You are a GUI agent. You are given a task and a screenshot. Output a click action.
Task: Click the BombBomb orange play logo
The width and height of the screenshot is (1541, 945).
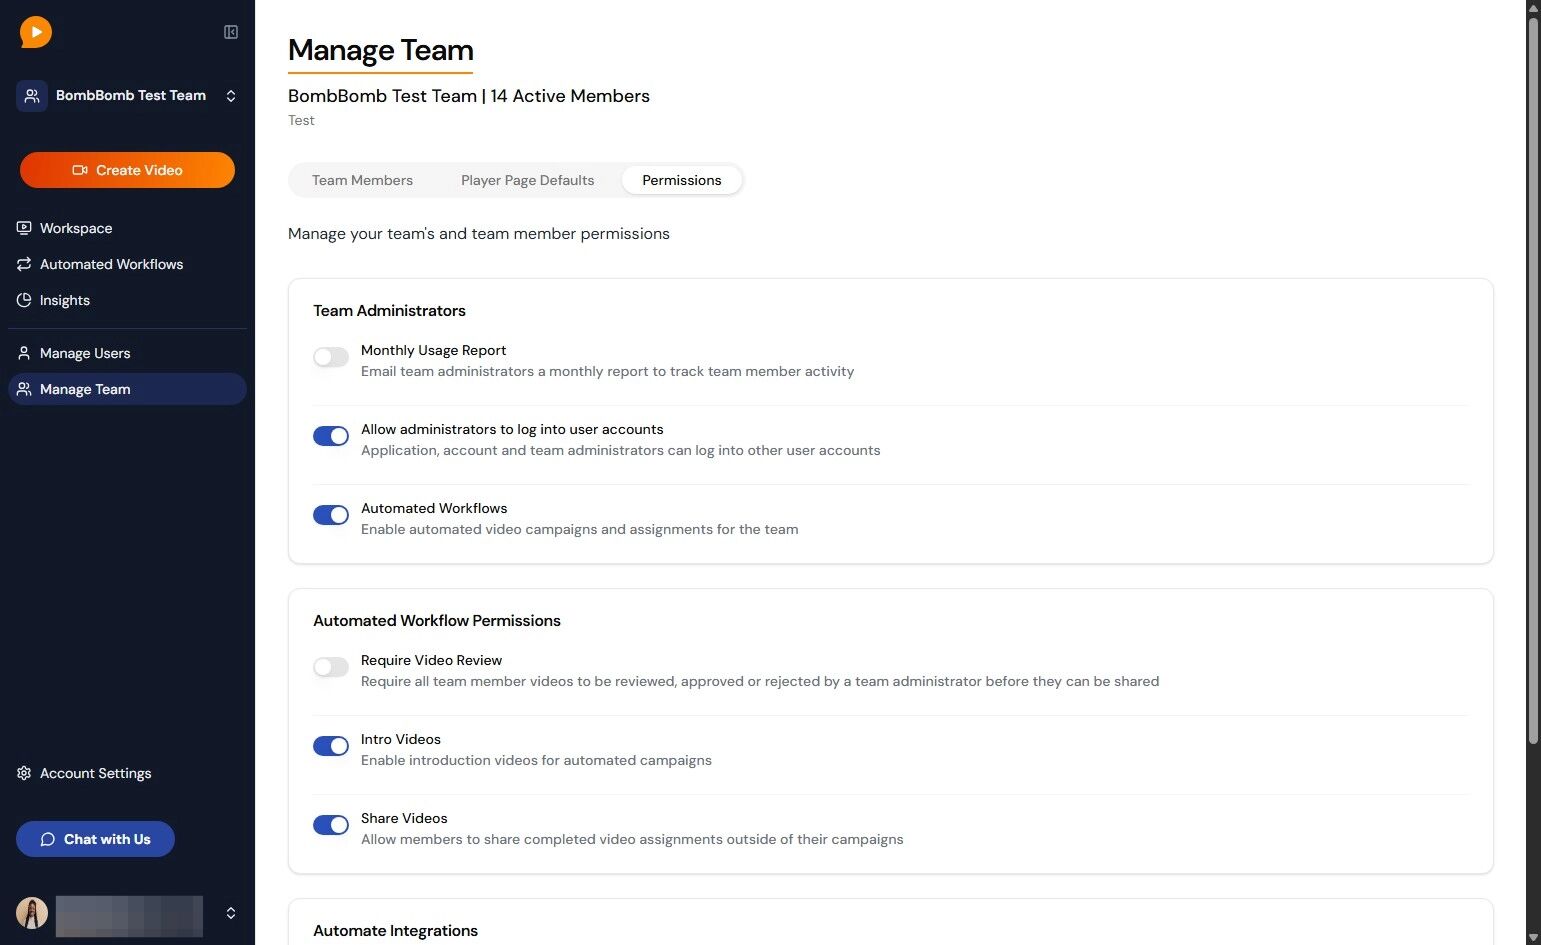tap(35, 32)
